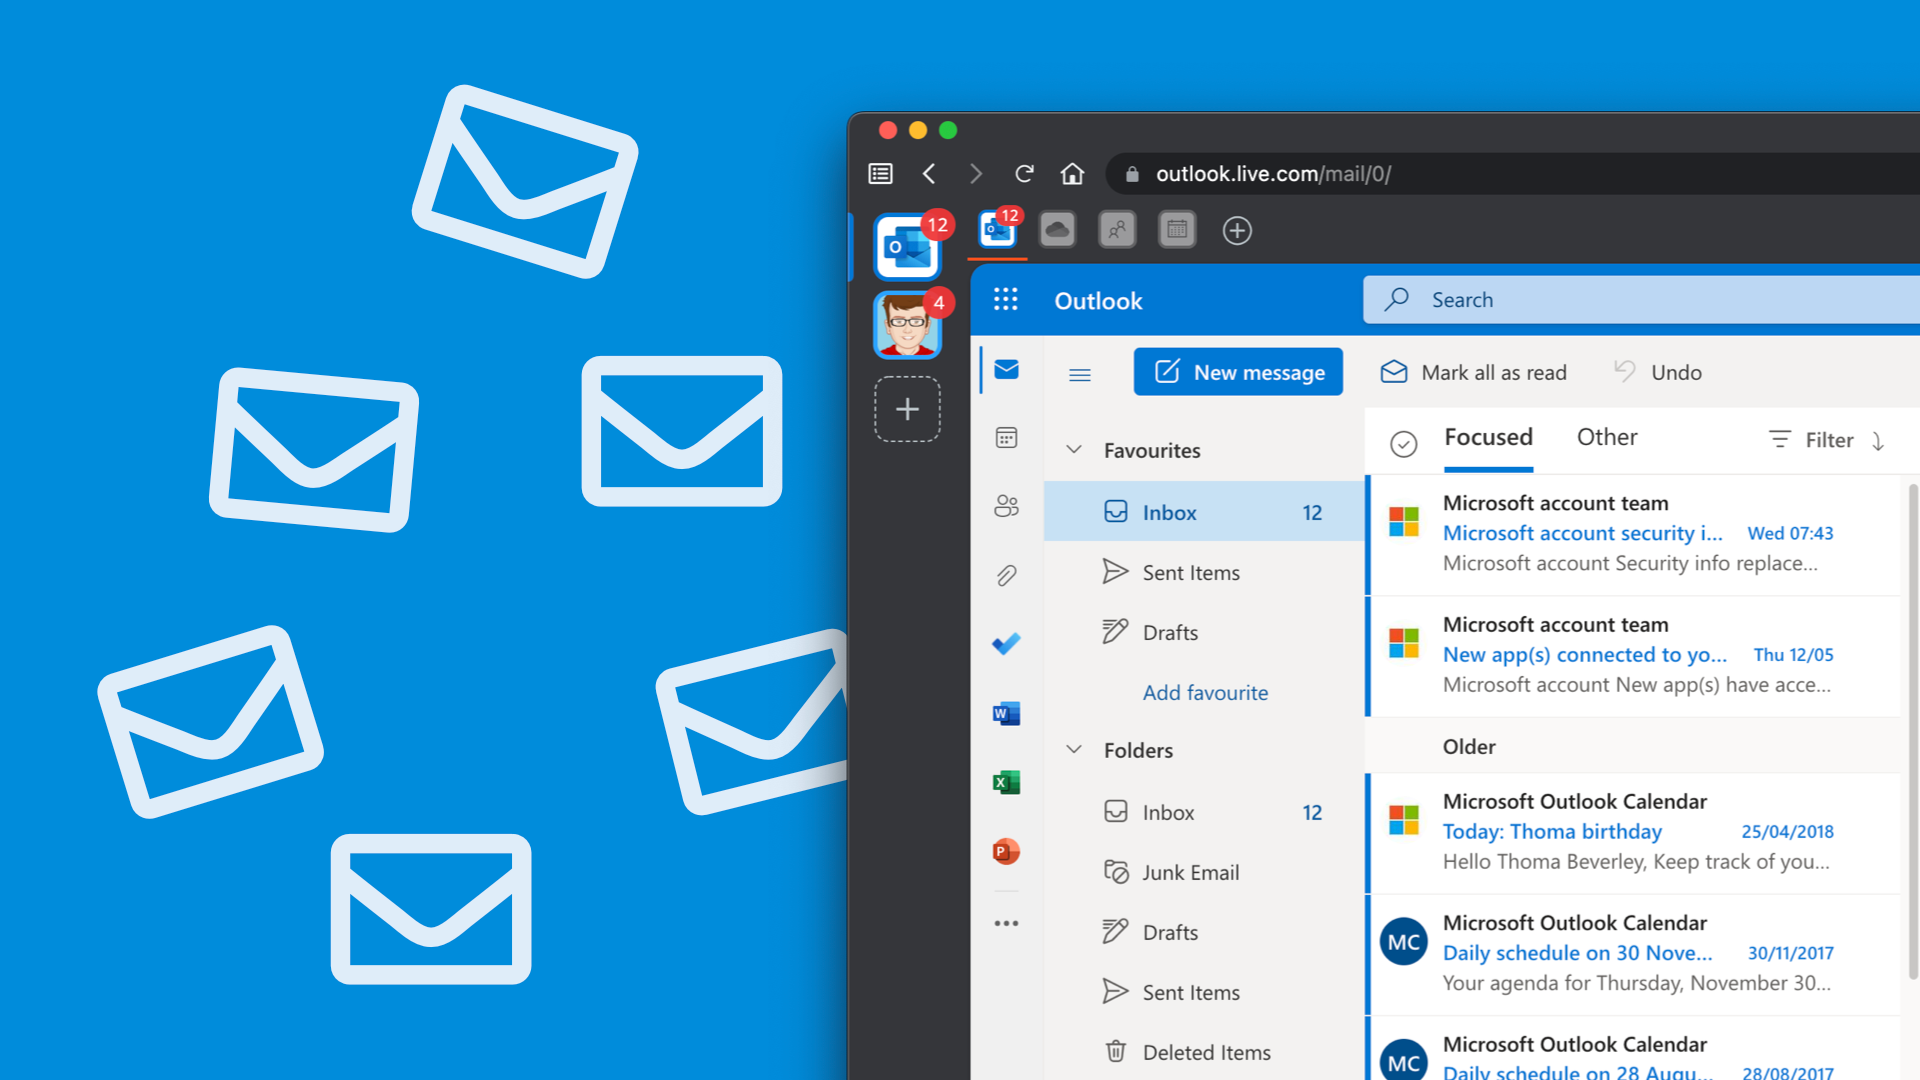Click Mark all as read button
Screen dimensions: 1920x1080
1473,372
